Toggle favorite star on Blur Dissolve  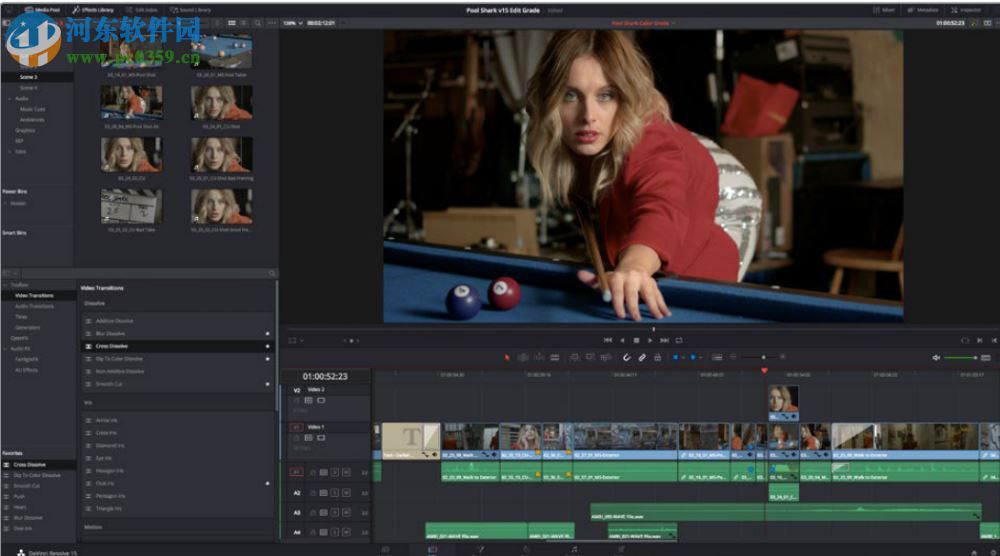coord(267,333)
